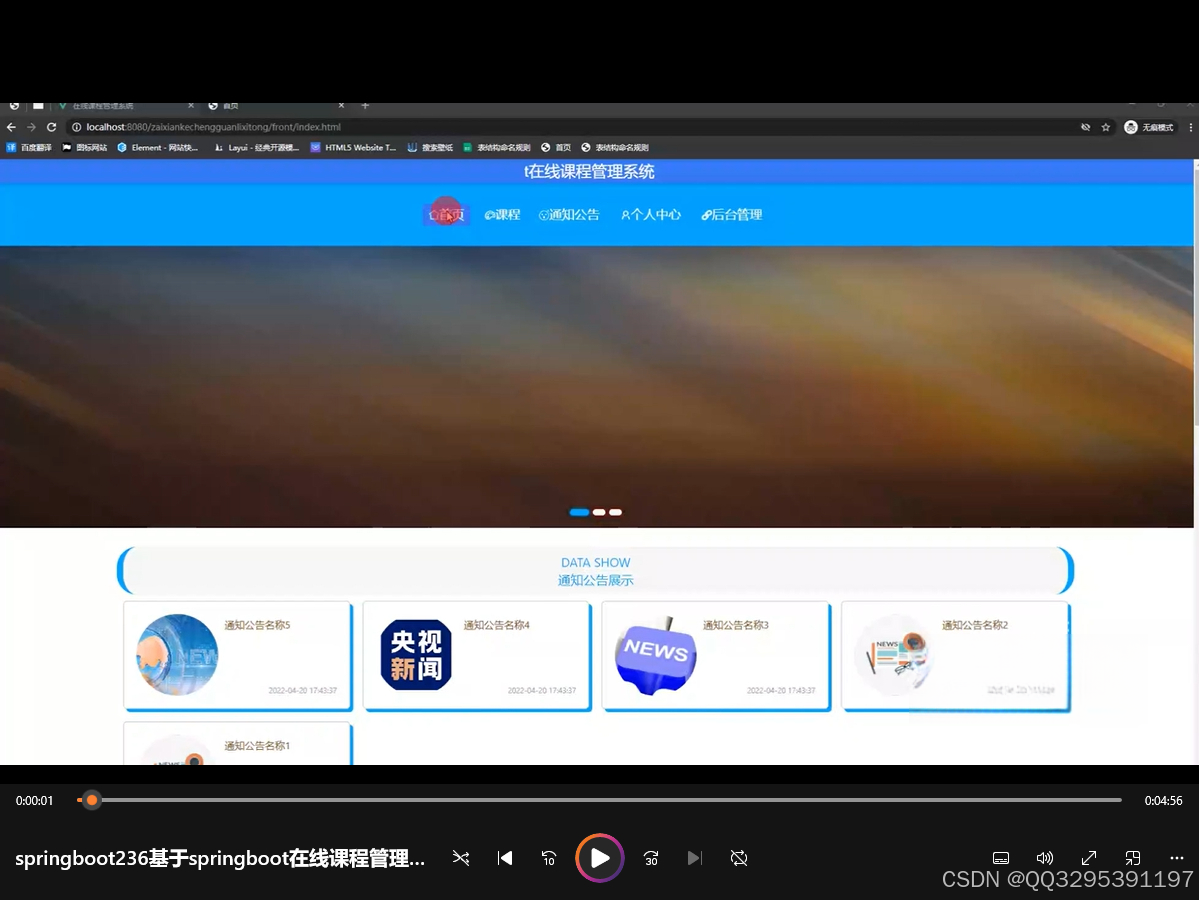Select the rewind 10 seconds icon
This screenshot has height=900, width=1199.
(x=548, y=858)
